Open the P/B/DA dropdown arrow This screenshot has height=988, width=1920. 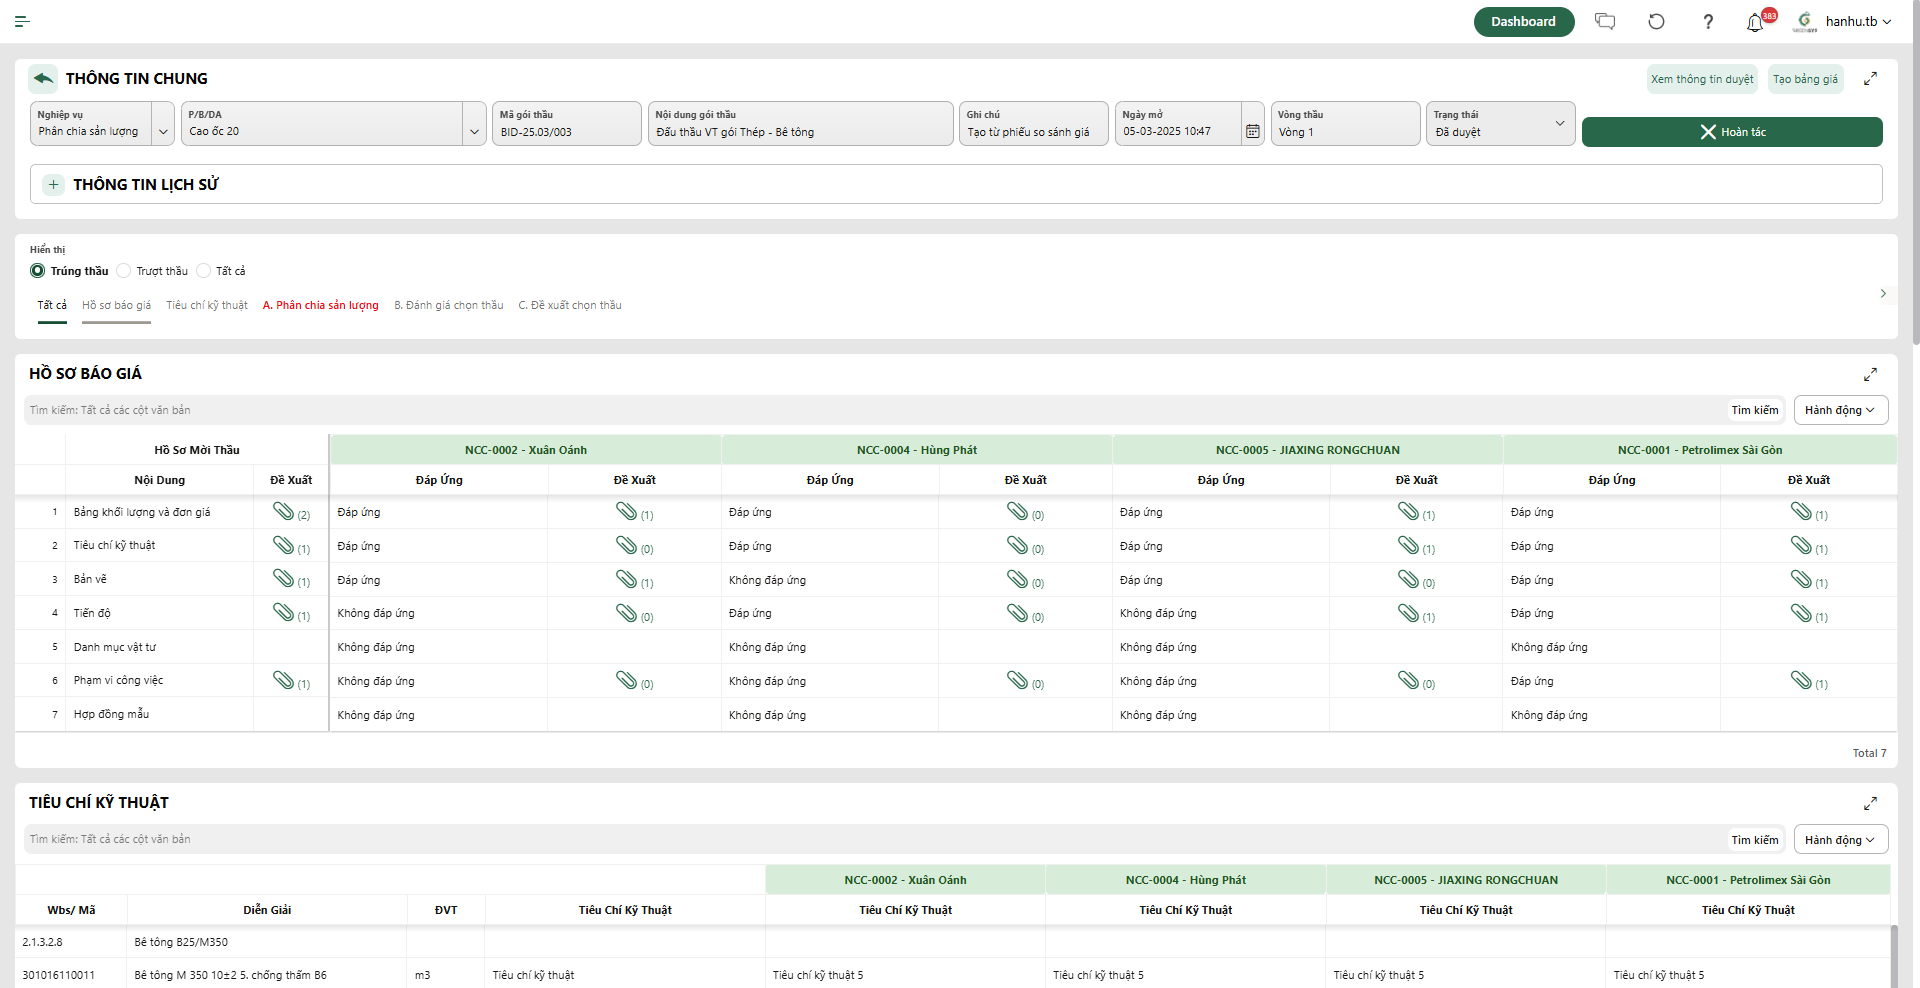pos(474,131)
